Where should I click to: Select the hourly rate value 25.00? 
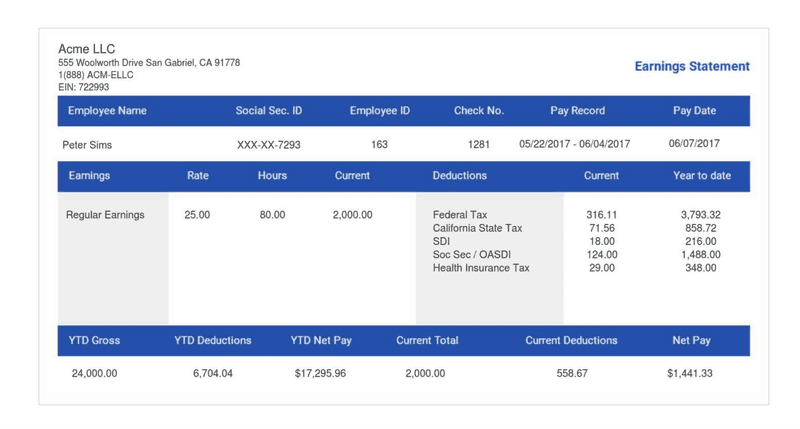point(197,215)
